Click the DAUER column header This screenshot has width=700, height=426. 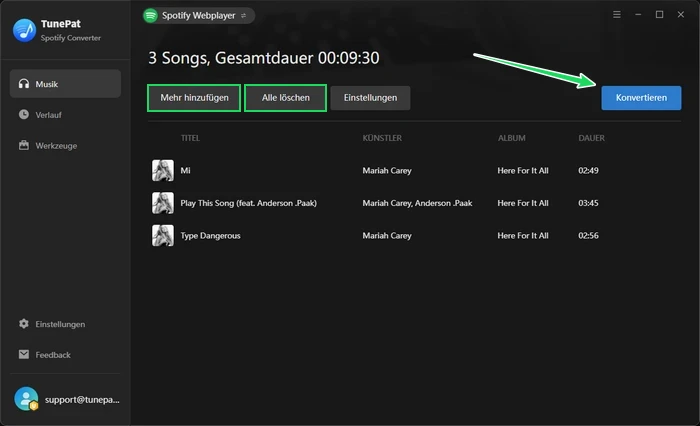(591, 138)
